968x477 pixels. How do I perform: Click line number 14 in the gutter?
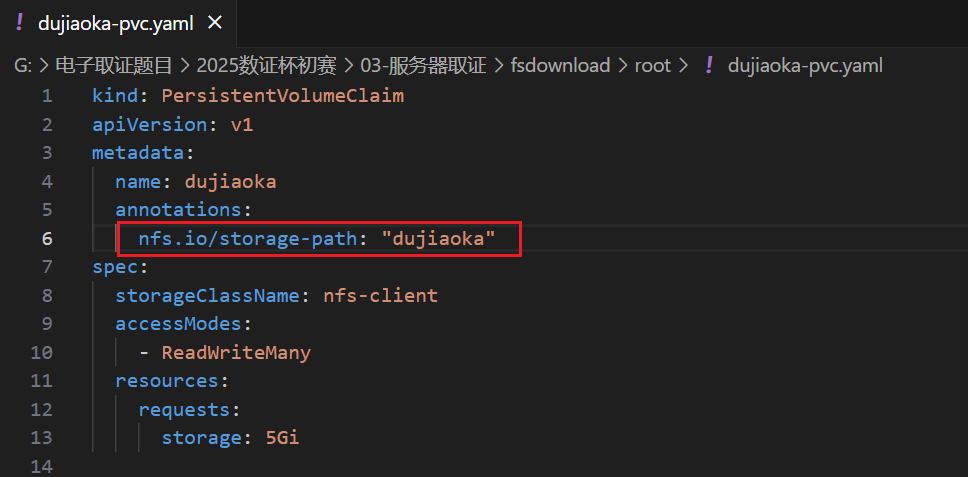(41, 467)
